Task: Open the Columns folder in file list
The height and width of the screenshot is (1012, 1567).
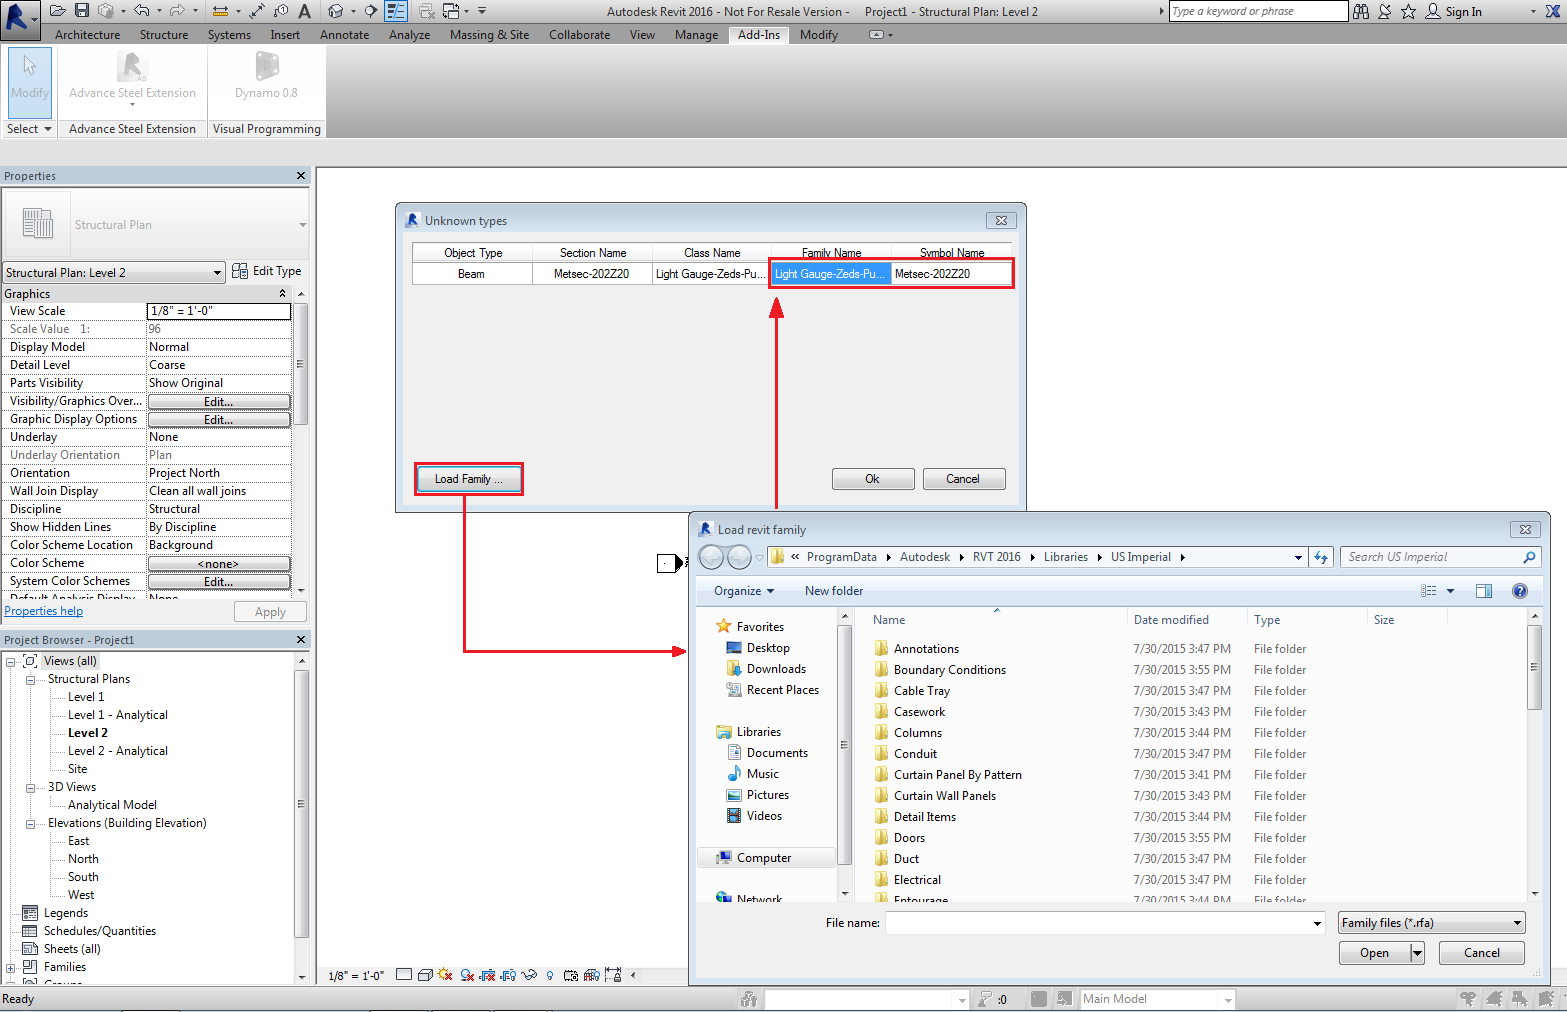Action: tap(918, 733)
